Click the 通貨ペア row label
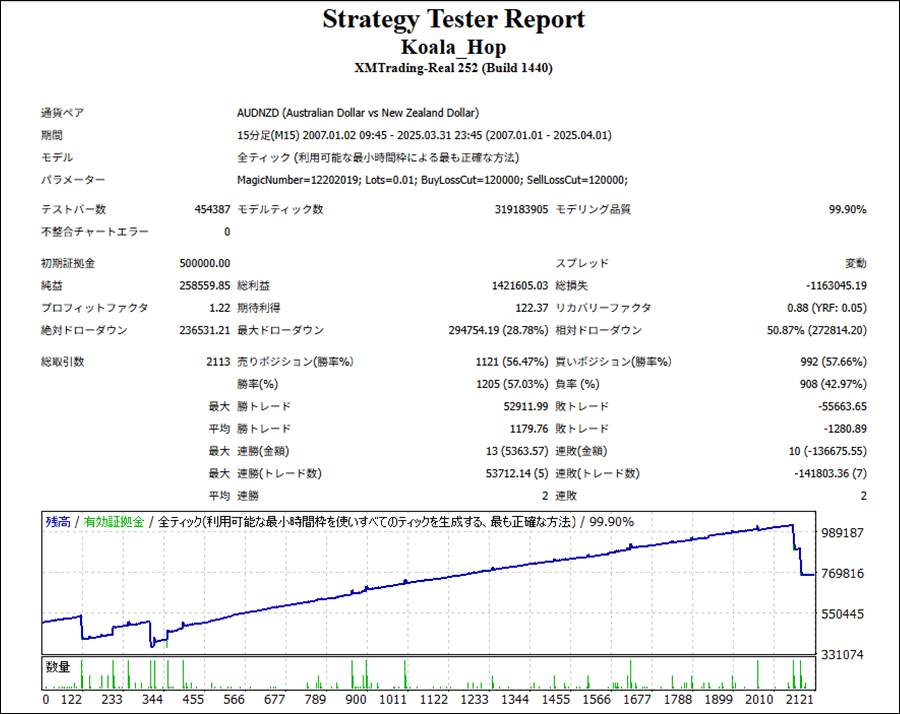The width and height of the screenshot is (900, 714). pyautogui.click(x=63, y=113)
